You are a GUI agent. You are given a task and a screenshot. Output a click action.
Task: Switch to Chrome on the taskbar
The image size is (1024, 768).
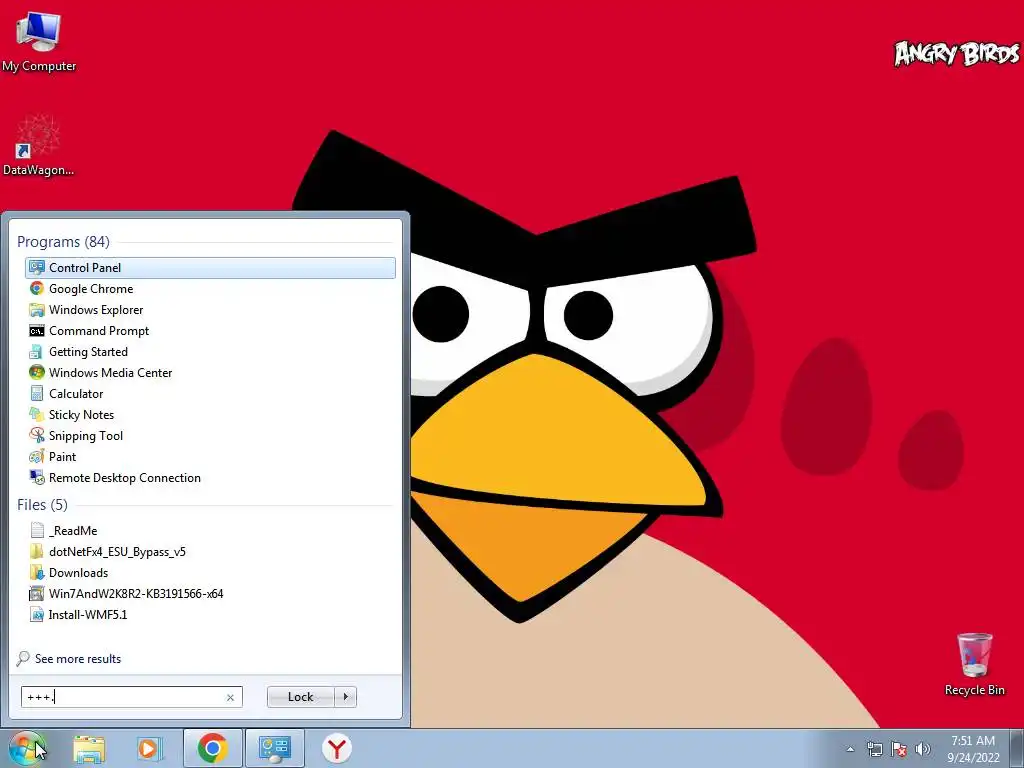[x=213, y=748]
